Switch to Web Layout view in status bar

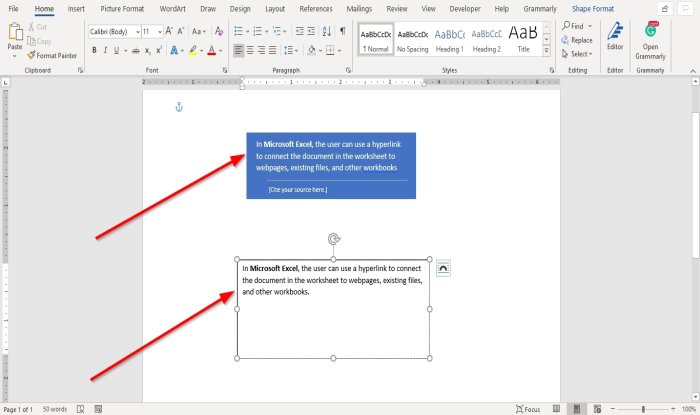click(597, 409)
